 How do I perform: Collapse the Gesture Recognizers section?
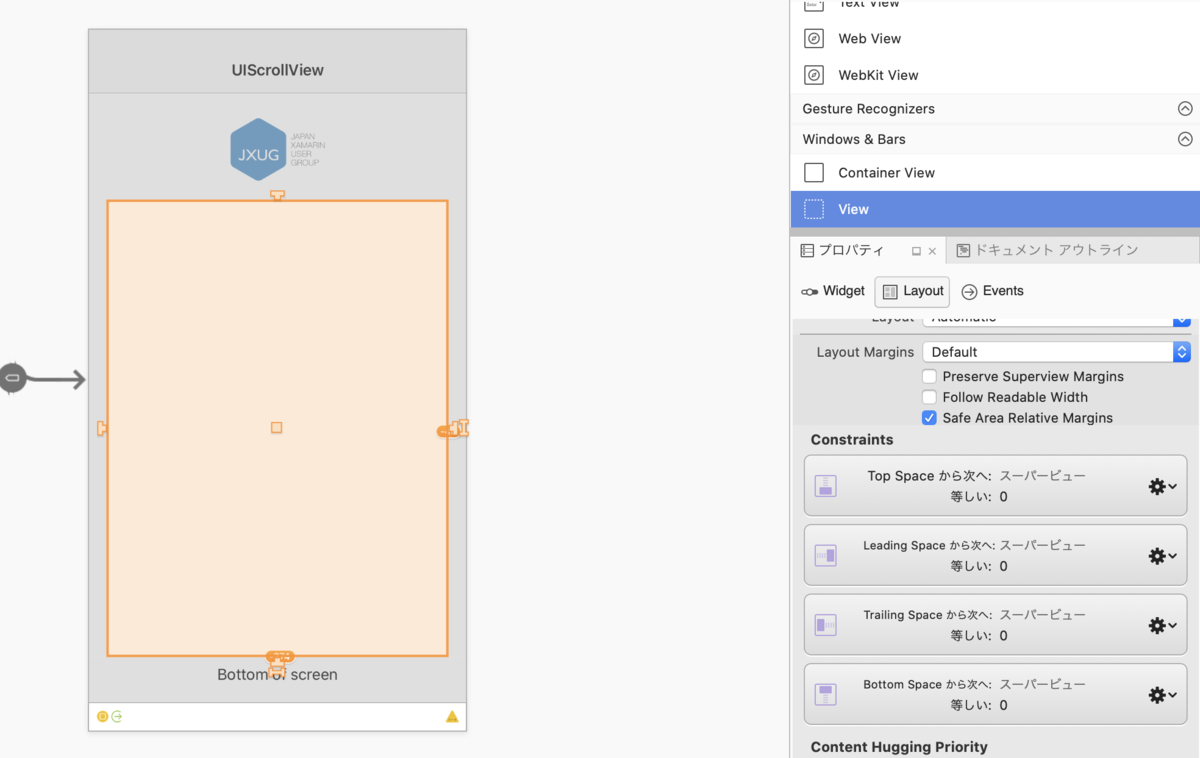tap(1185, 108)
